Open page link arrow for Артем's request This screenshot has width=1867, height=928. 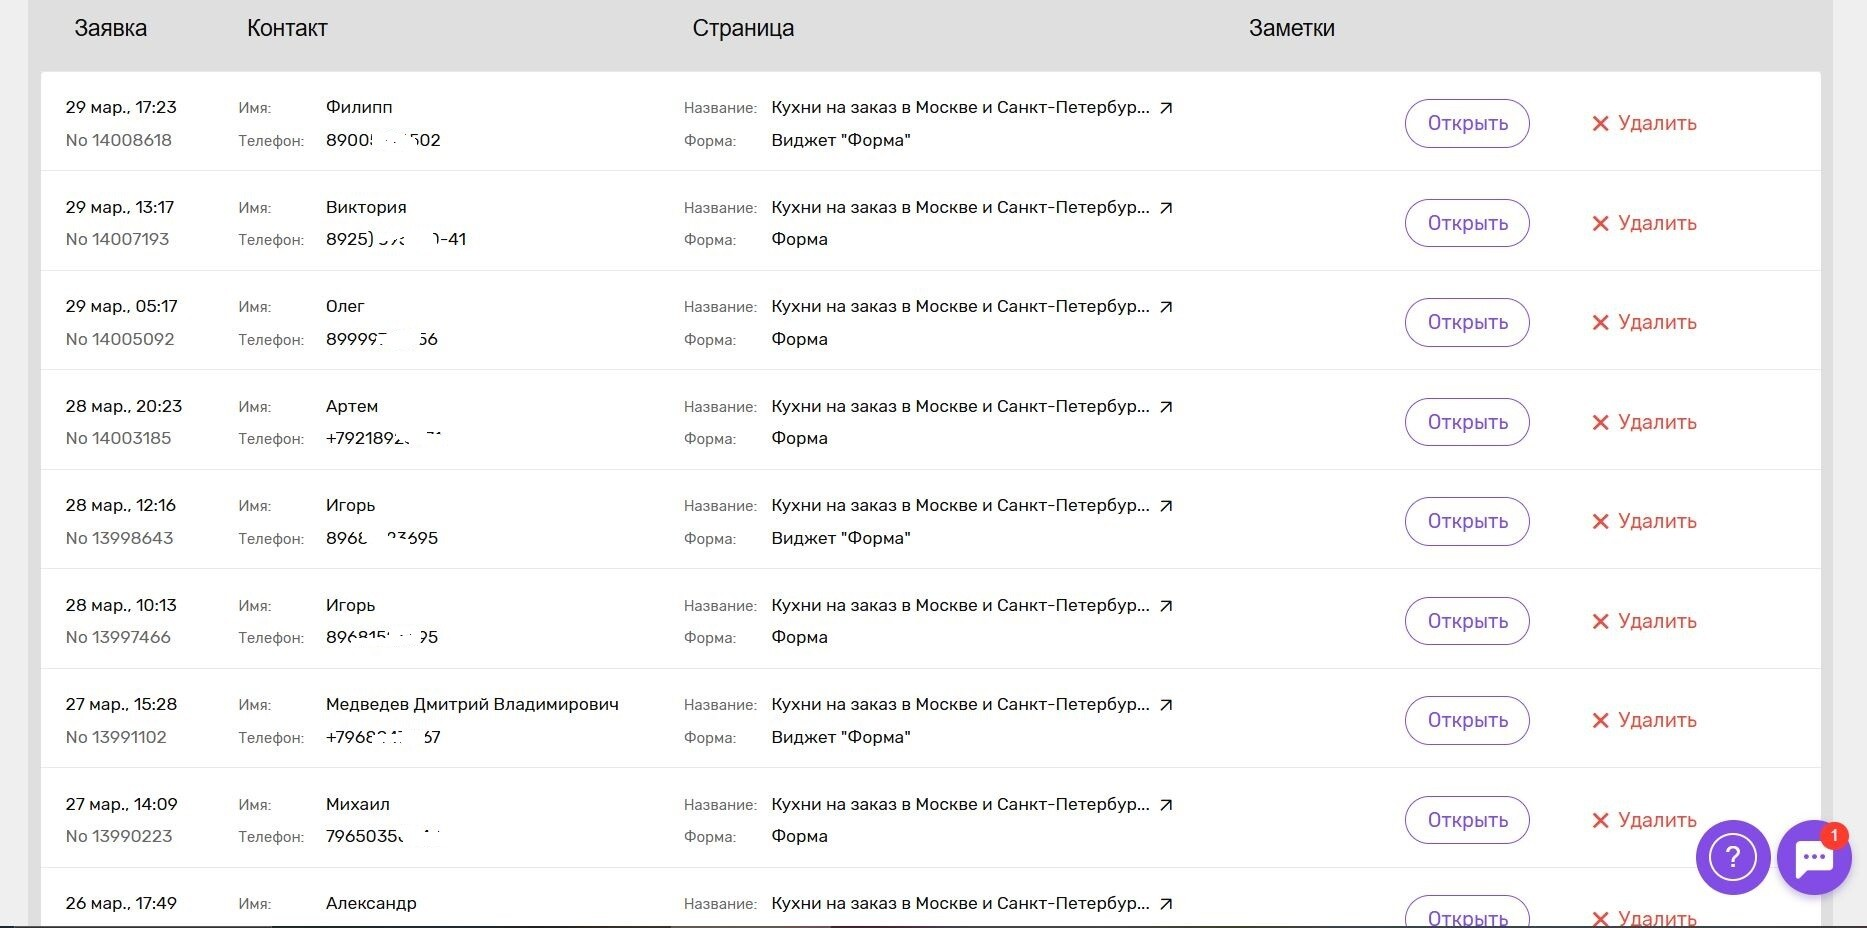[1166, 407]
